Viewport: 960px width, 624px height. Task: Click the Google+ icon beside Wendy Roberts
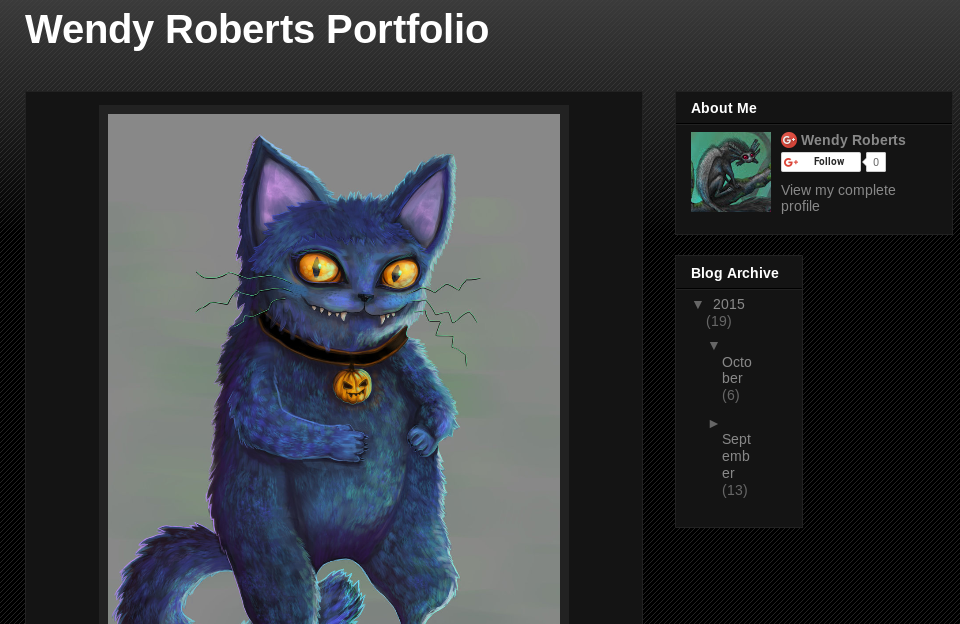(789, 140)
